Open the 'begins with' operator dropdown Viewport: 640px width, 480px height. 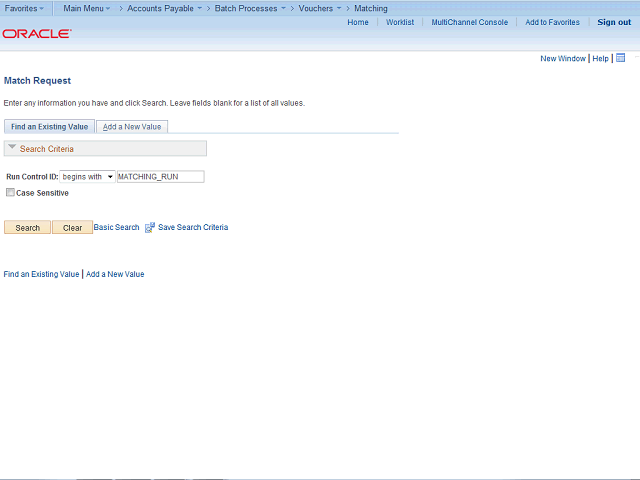[87, 177]
